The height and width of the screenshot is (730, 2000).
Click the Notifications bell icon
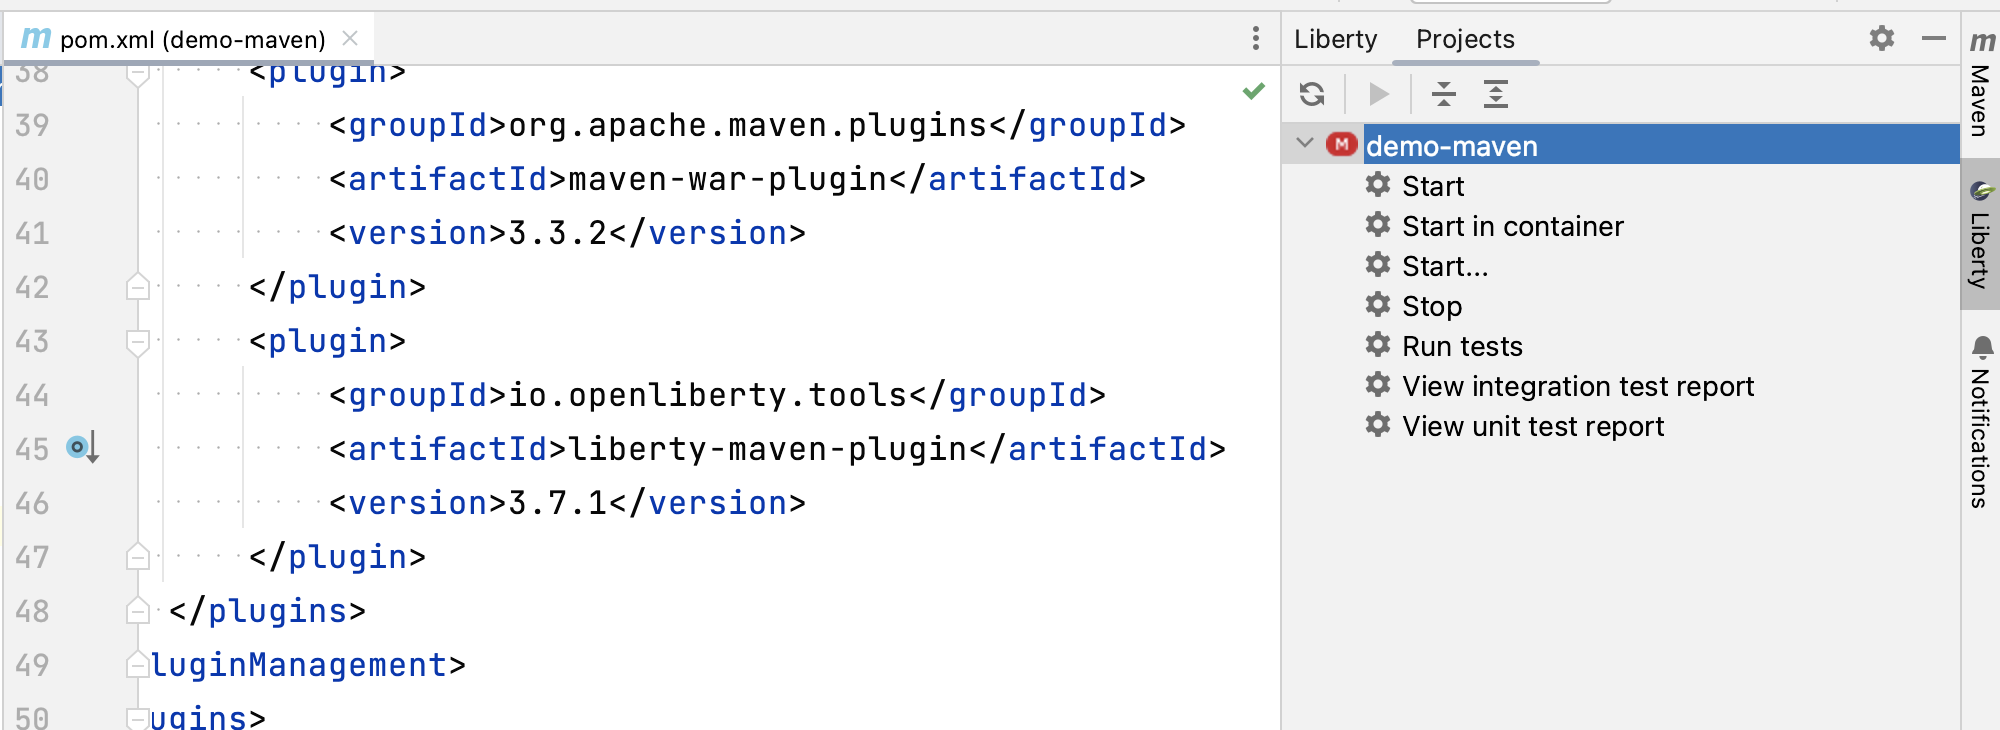[x=1982, y=346]
